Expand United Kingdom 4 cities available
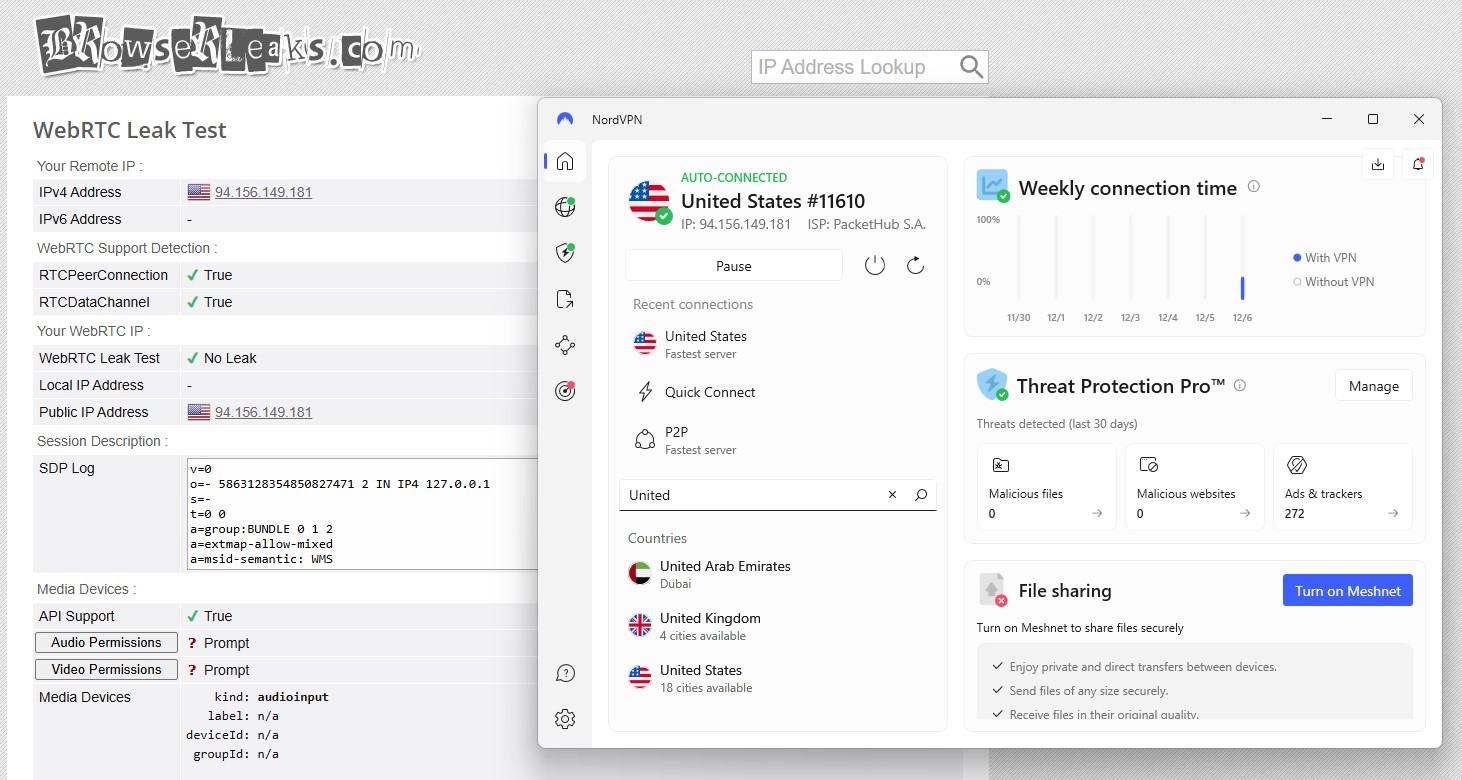Image resolution: width=1462 pixels, height=780 pixels. 778,626
